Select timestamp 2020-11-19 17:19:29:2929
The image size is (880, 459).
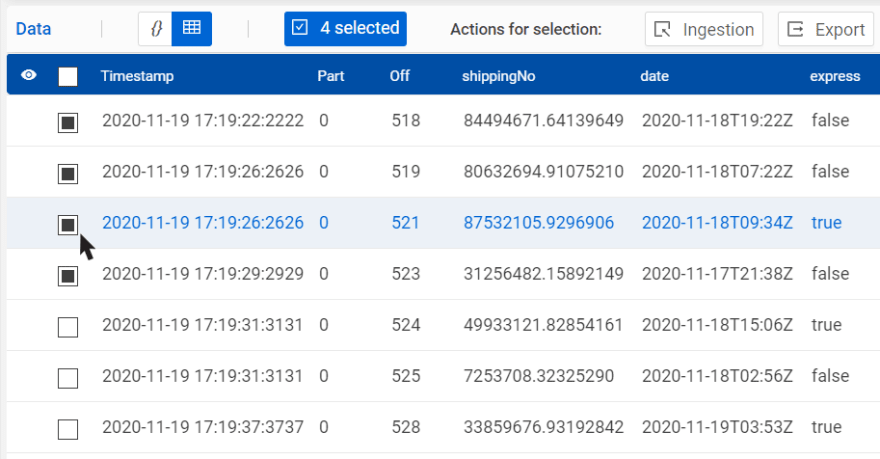(203, 273)
